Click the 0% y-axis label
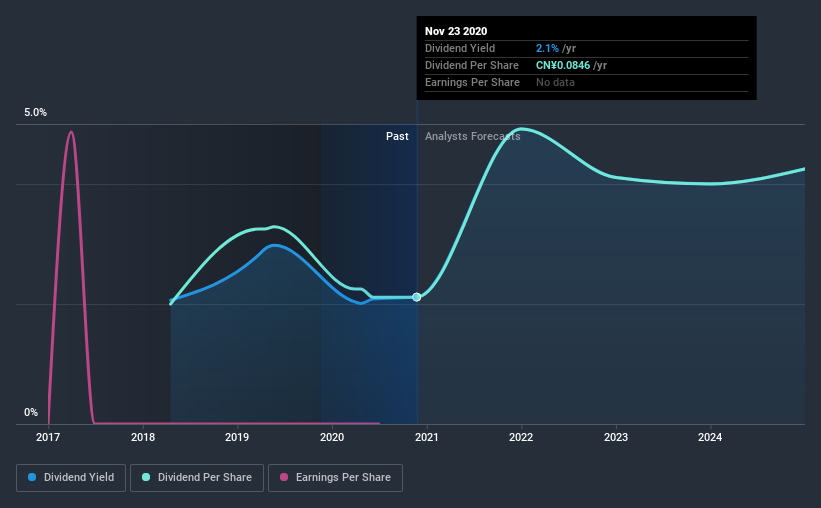This screenshot has width=821, height=508. (31, 412)
